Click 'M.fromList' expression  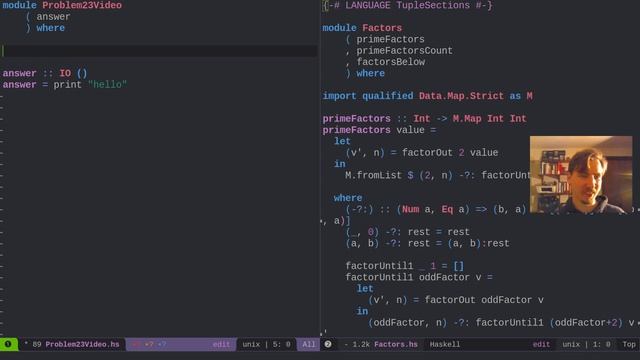373,176
